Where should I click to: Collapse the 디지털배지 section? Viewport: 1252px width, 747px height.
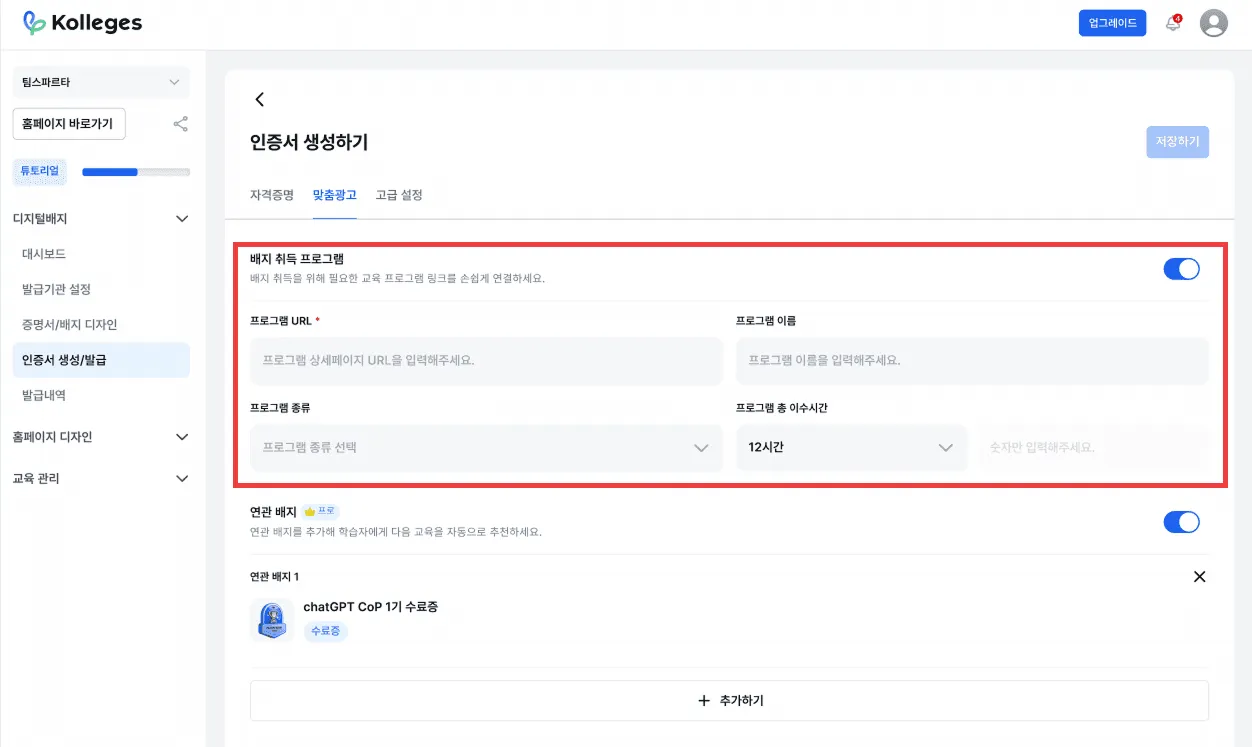pyautogui.click(x=182, y=218)
